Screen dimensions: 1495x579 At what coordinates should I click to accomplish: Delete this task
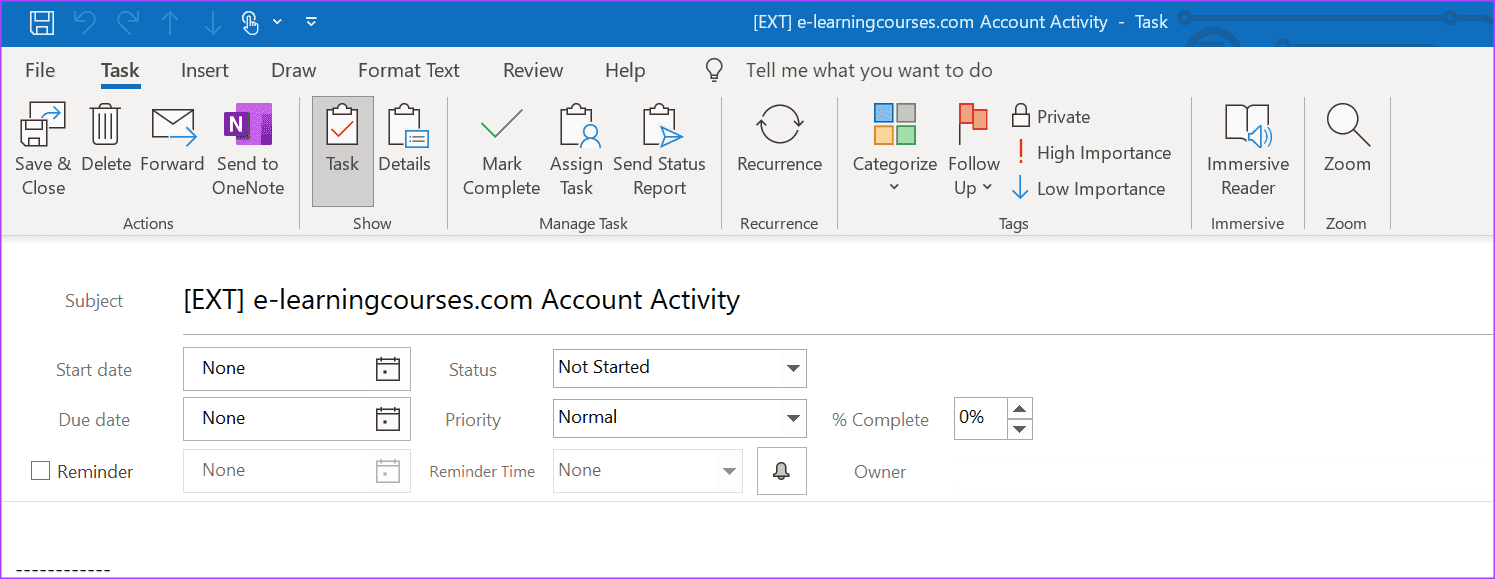(x=106, y=138)
